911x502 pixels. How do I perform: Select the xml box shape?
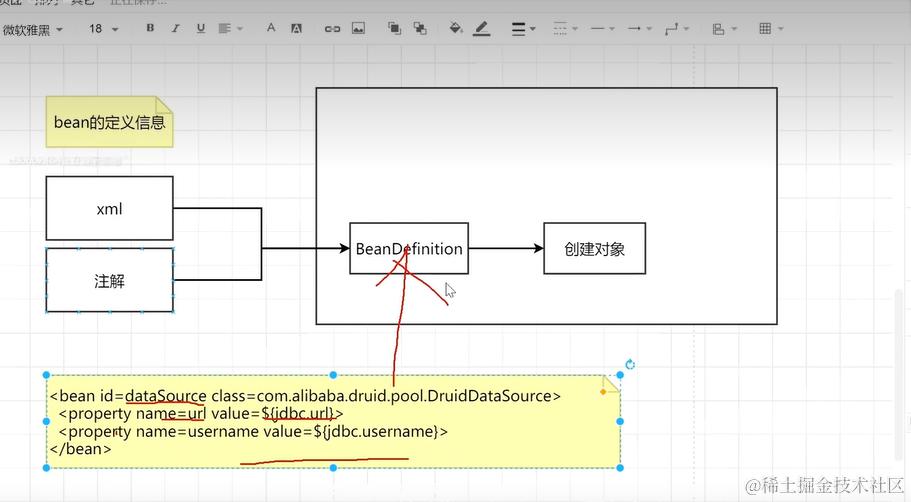(109, 208)
